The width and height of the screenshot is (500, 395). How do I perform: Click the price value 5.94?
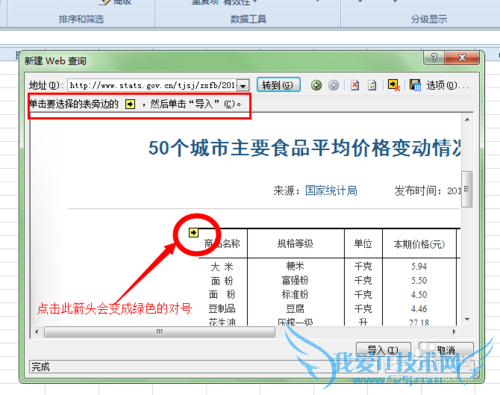pos(419,266)
